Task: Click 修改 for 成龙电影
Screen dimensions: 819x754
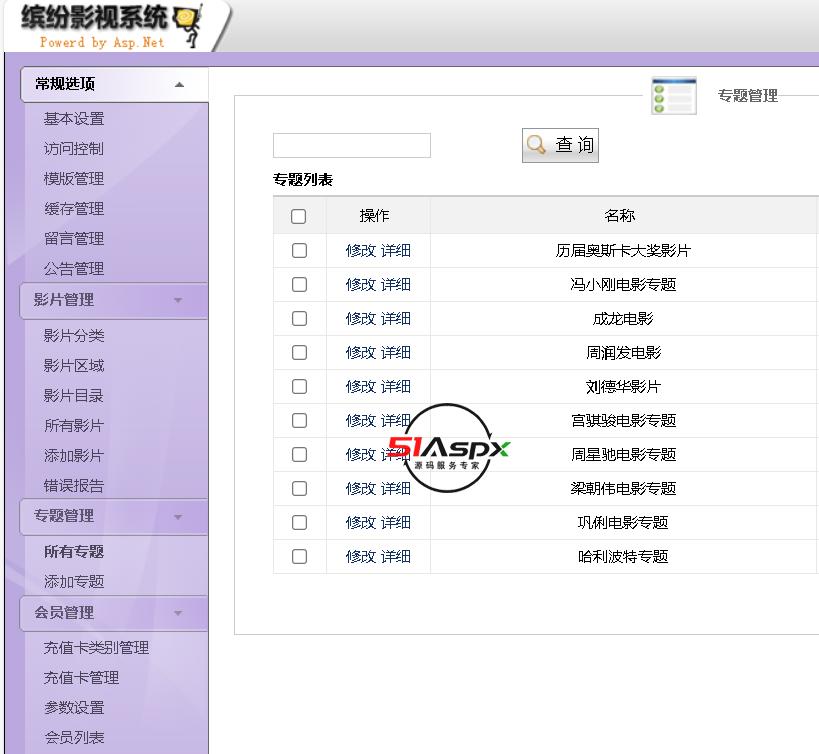Action: pos(361,319)
